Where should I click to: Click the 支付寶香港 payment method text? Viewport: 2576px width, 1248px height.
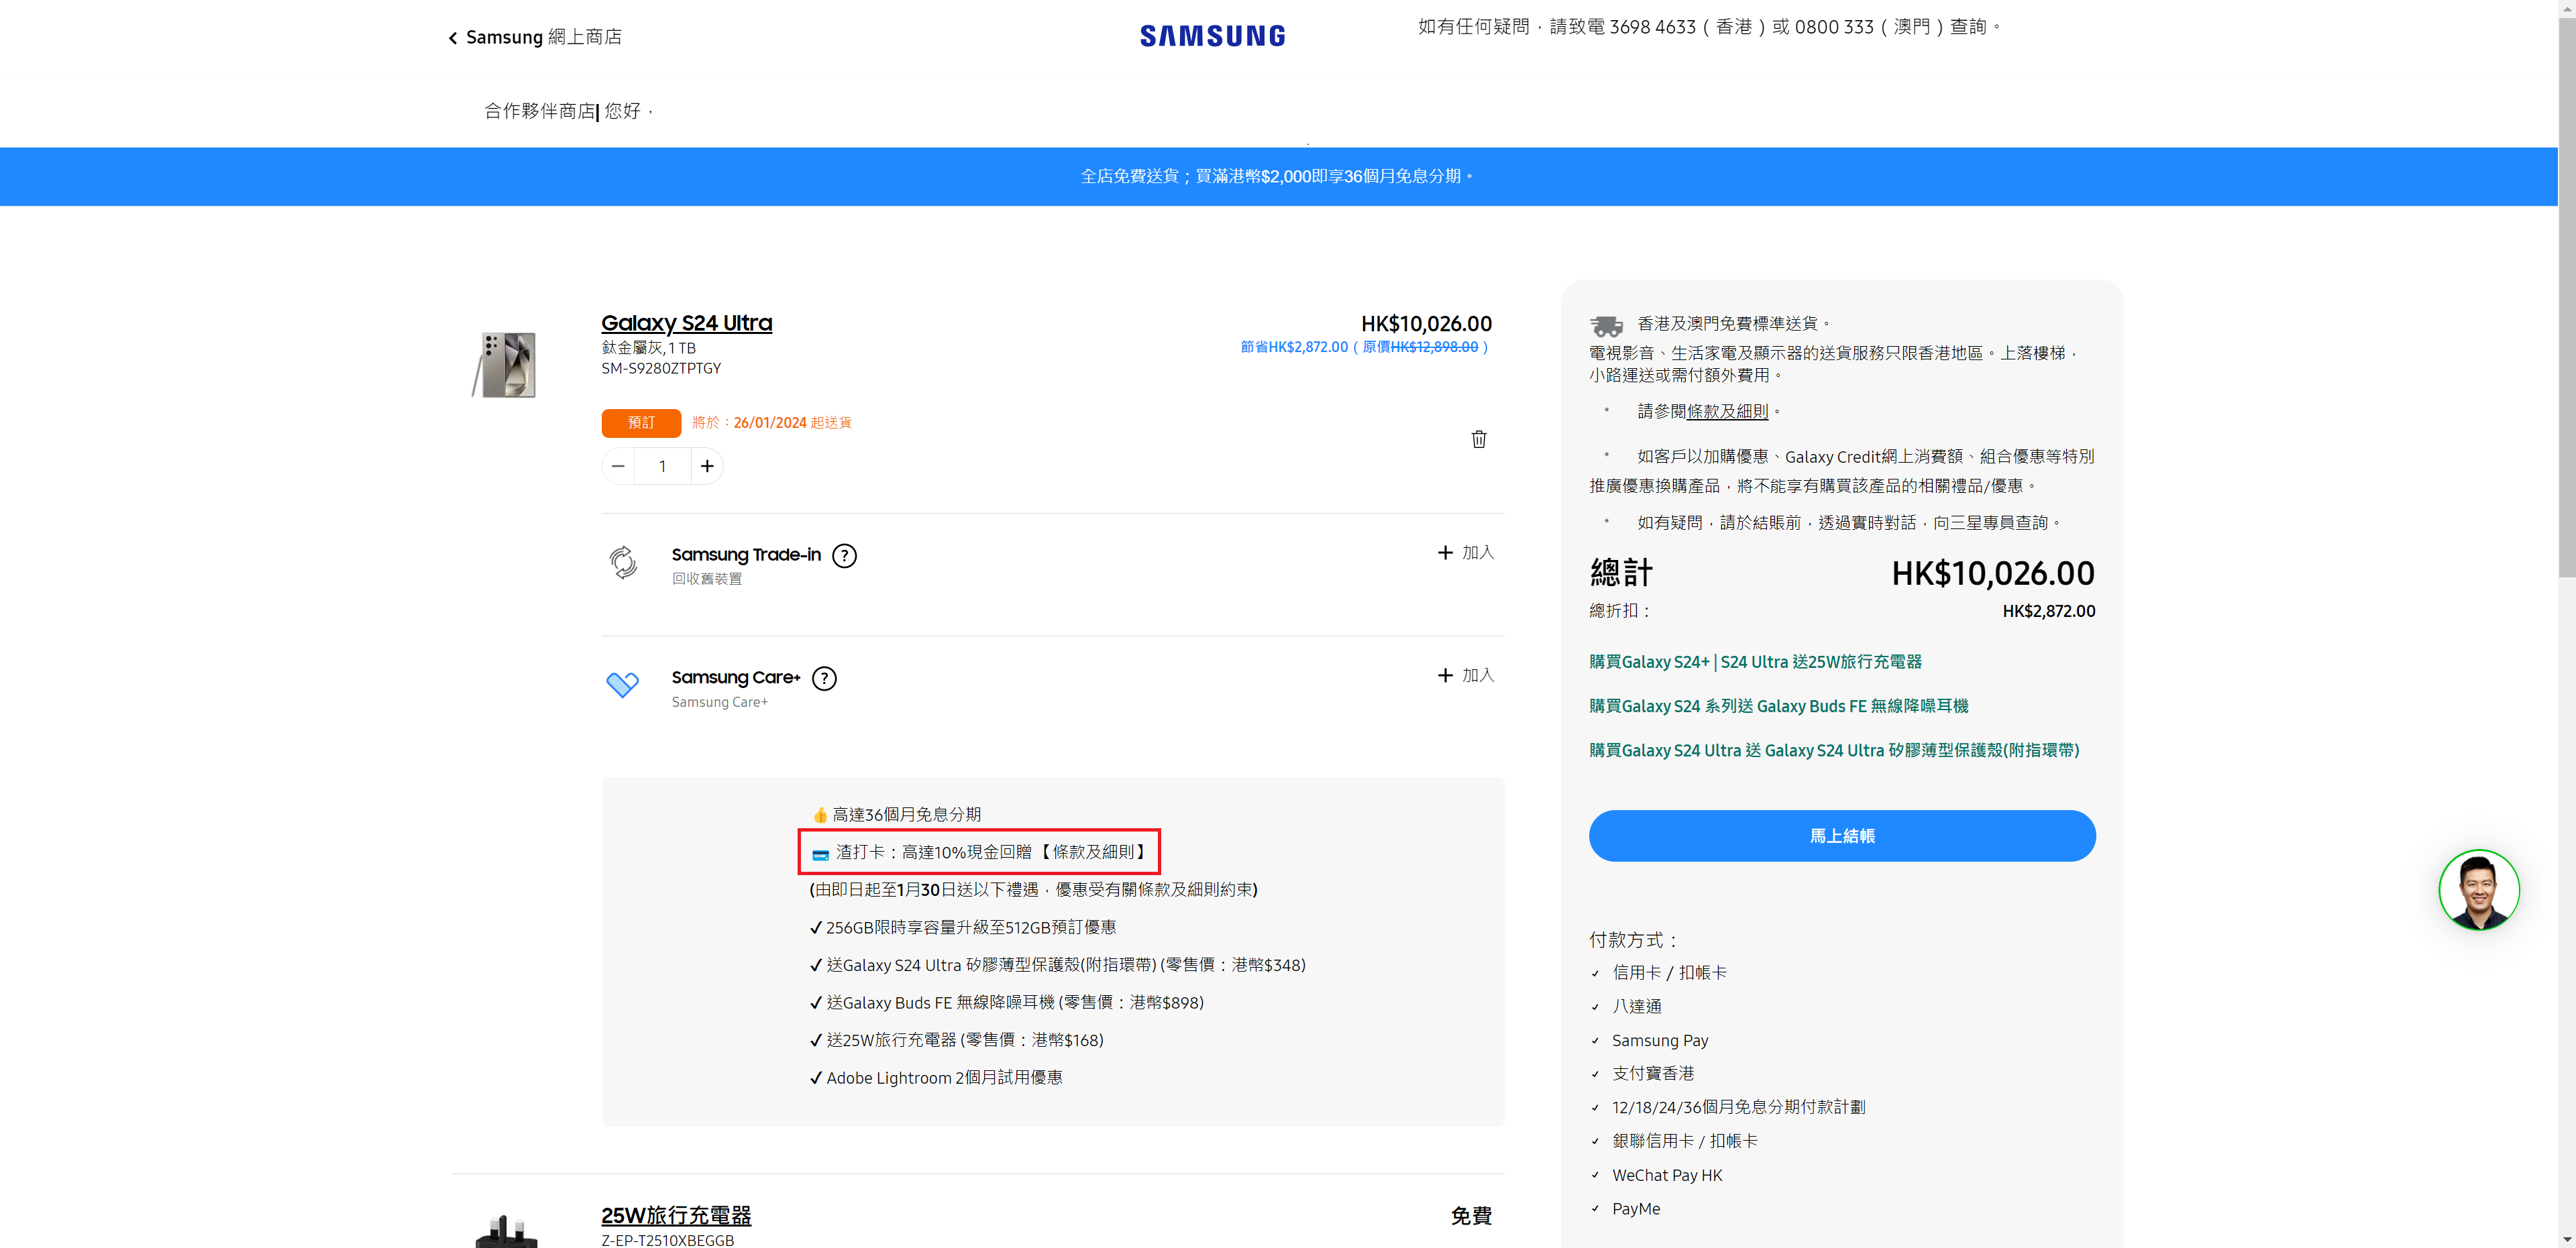(x=1653, y=1073)
